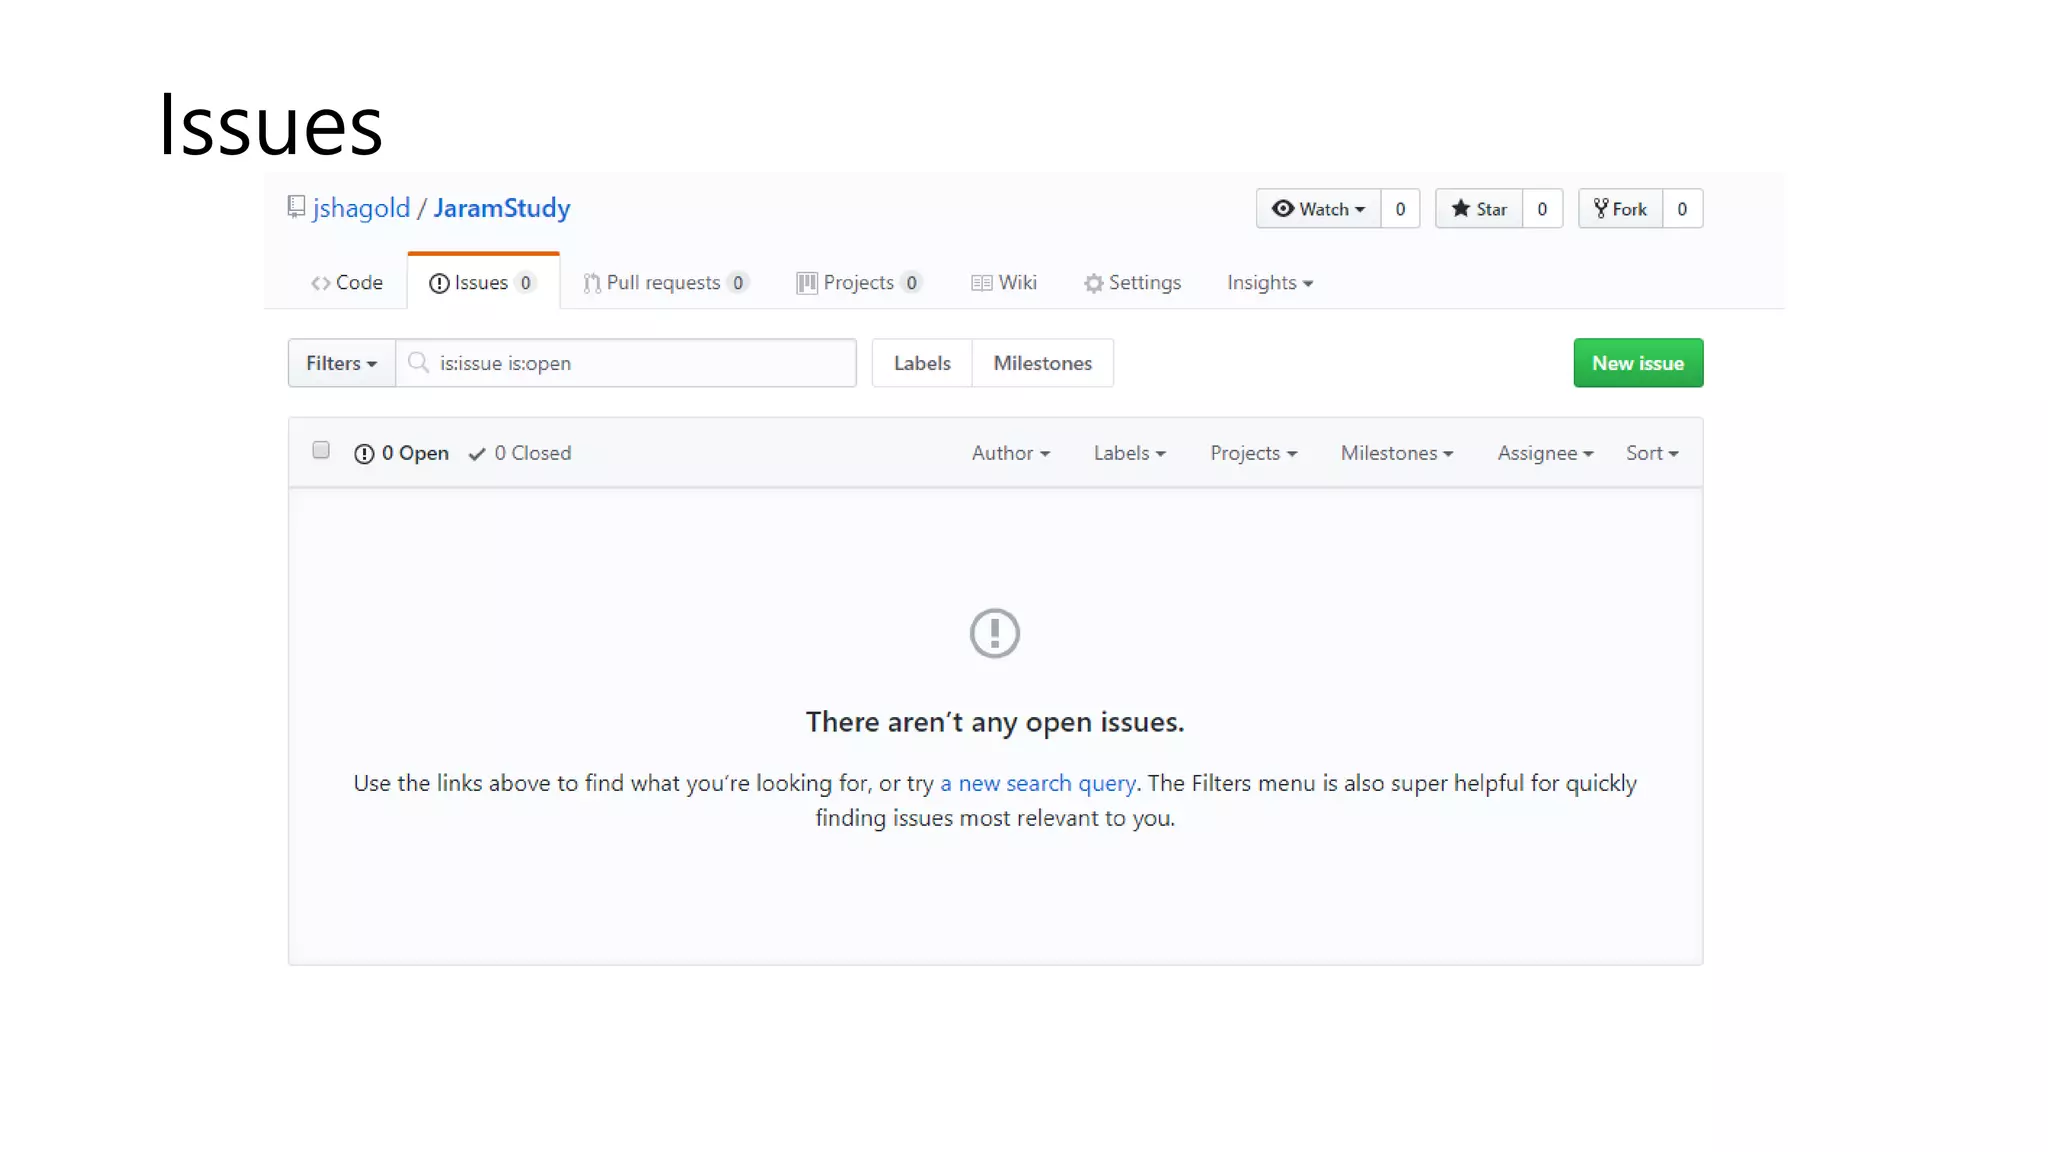Tick the select-all issues checkbox

(321, 450)
